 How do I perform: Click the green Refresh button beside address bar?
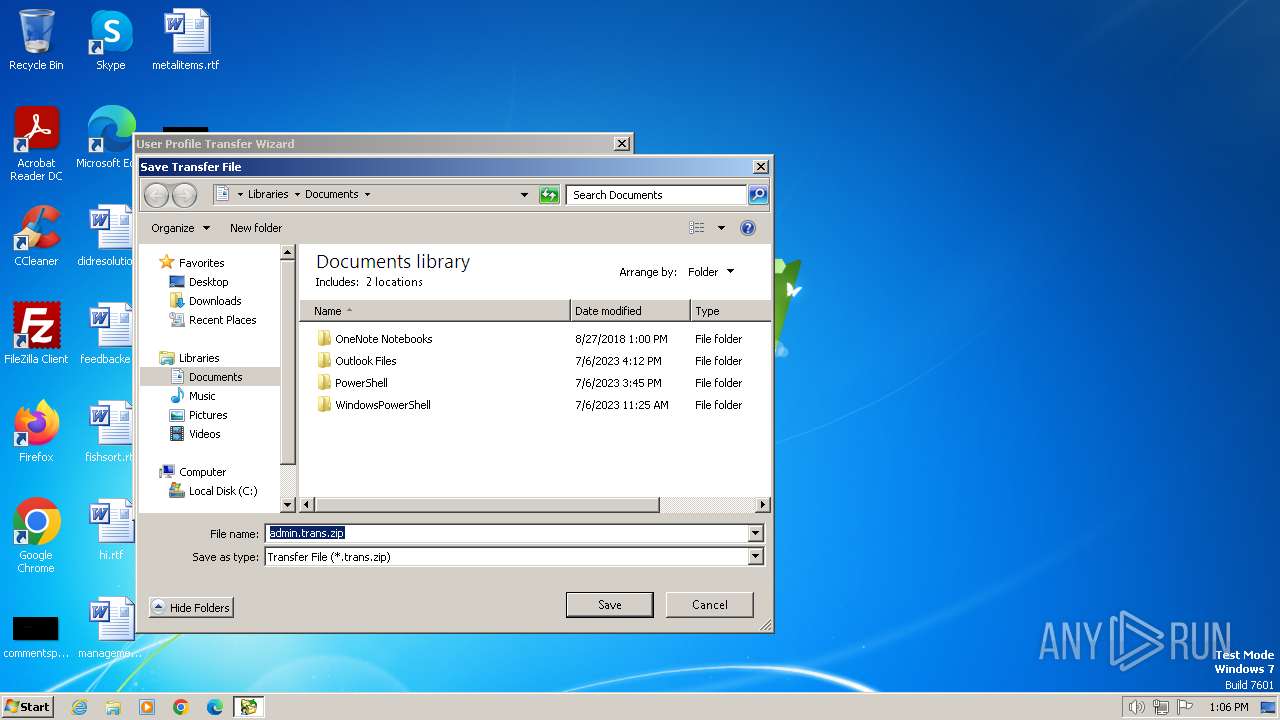pos(549,195)
